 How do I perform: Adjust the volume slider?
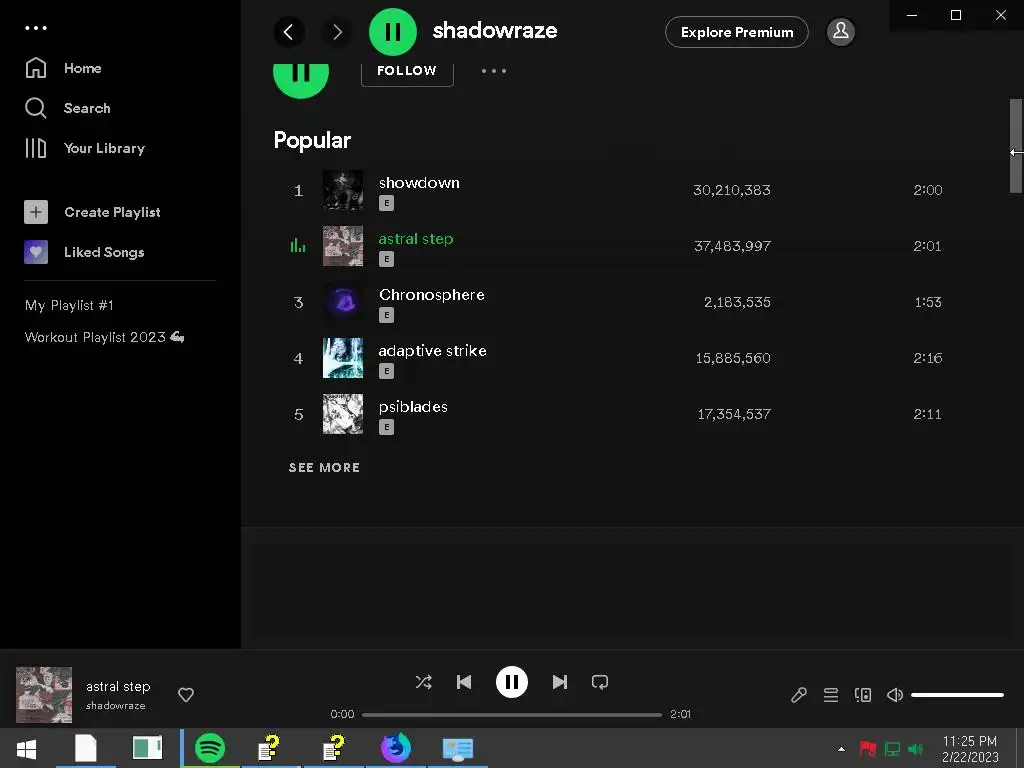click(x=957, y=695)
